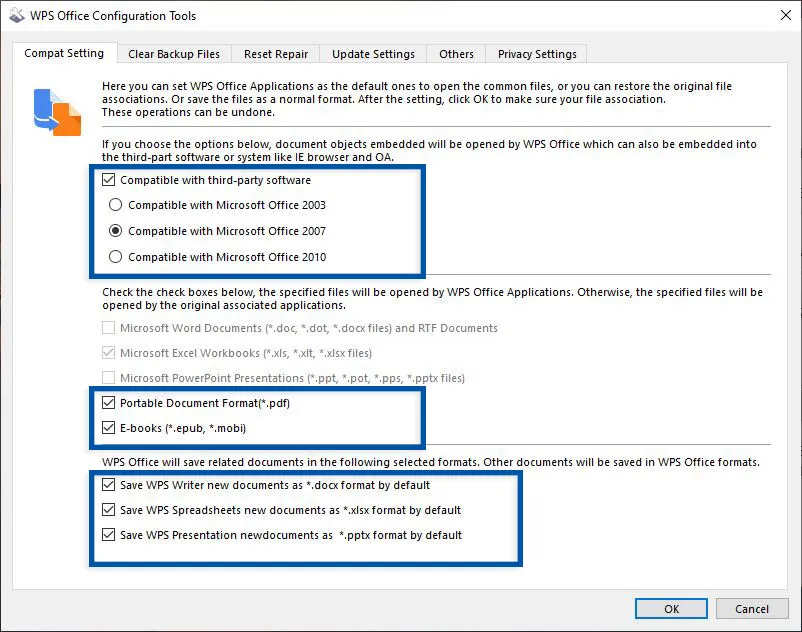Select Compatible with Microsoft Office 2003
Screen dimensions: 802x632
click(x=115, y=206)
